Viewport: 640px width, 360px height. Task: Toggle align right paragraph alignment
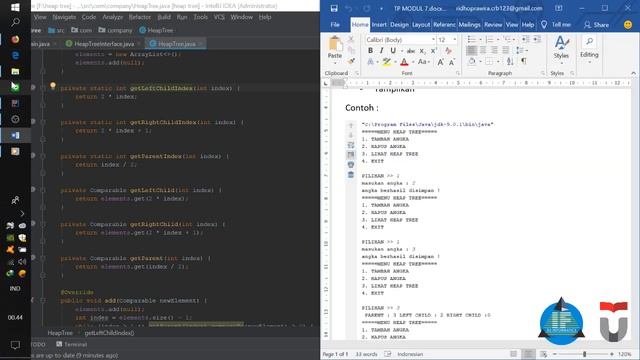tap(494, 50)
